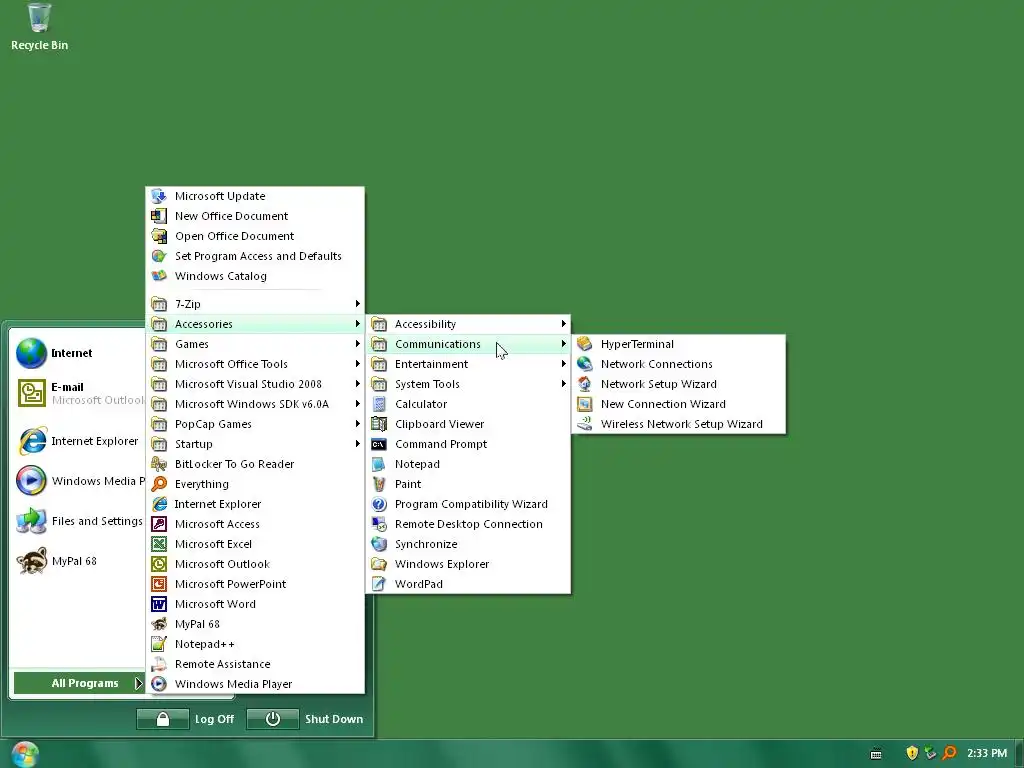Click the Remote Assistance icon
The width and height of the screenshot is (1024, 768).
tap(159, 664)
